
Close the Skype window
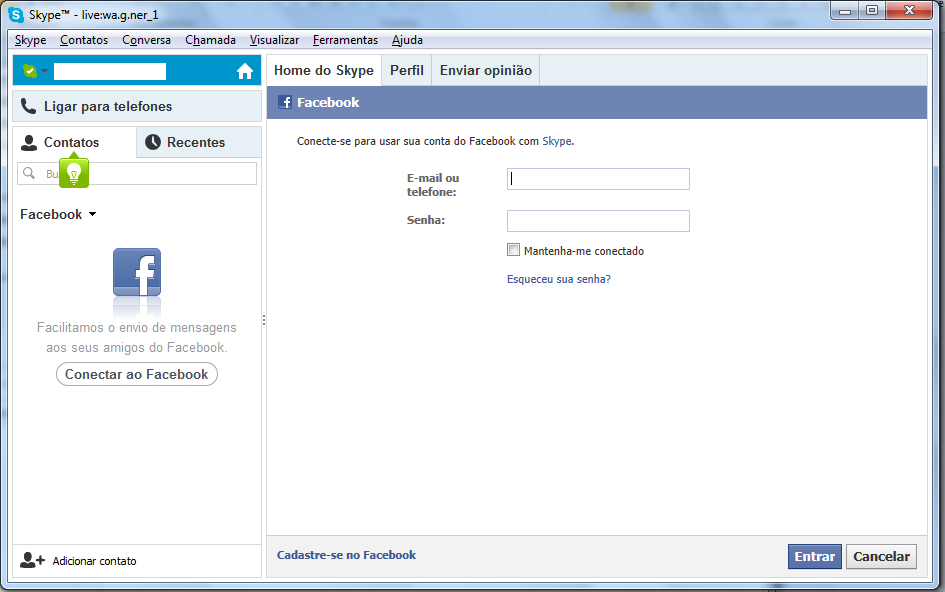(x=909, y=11)
